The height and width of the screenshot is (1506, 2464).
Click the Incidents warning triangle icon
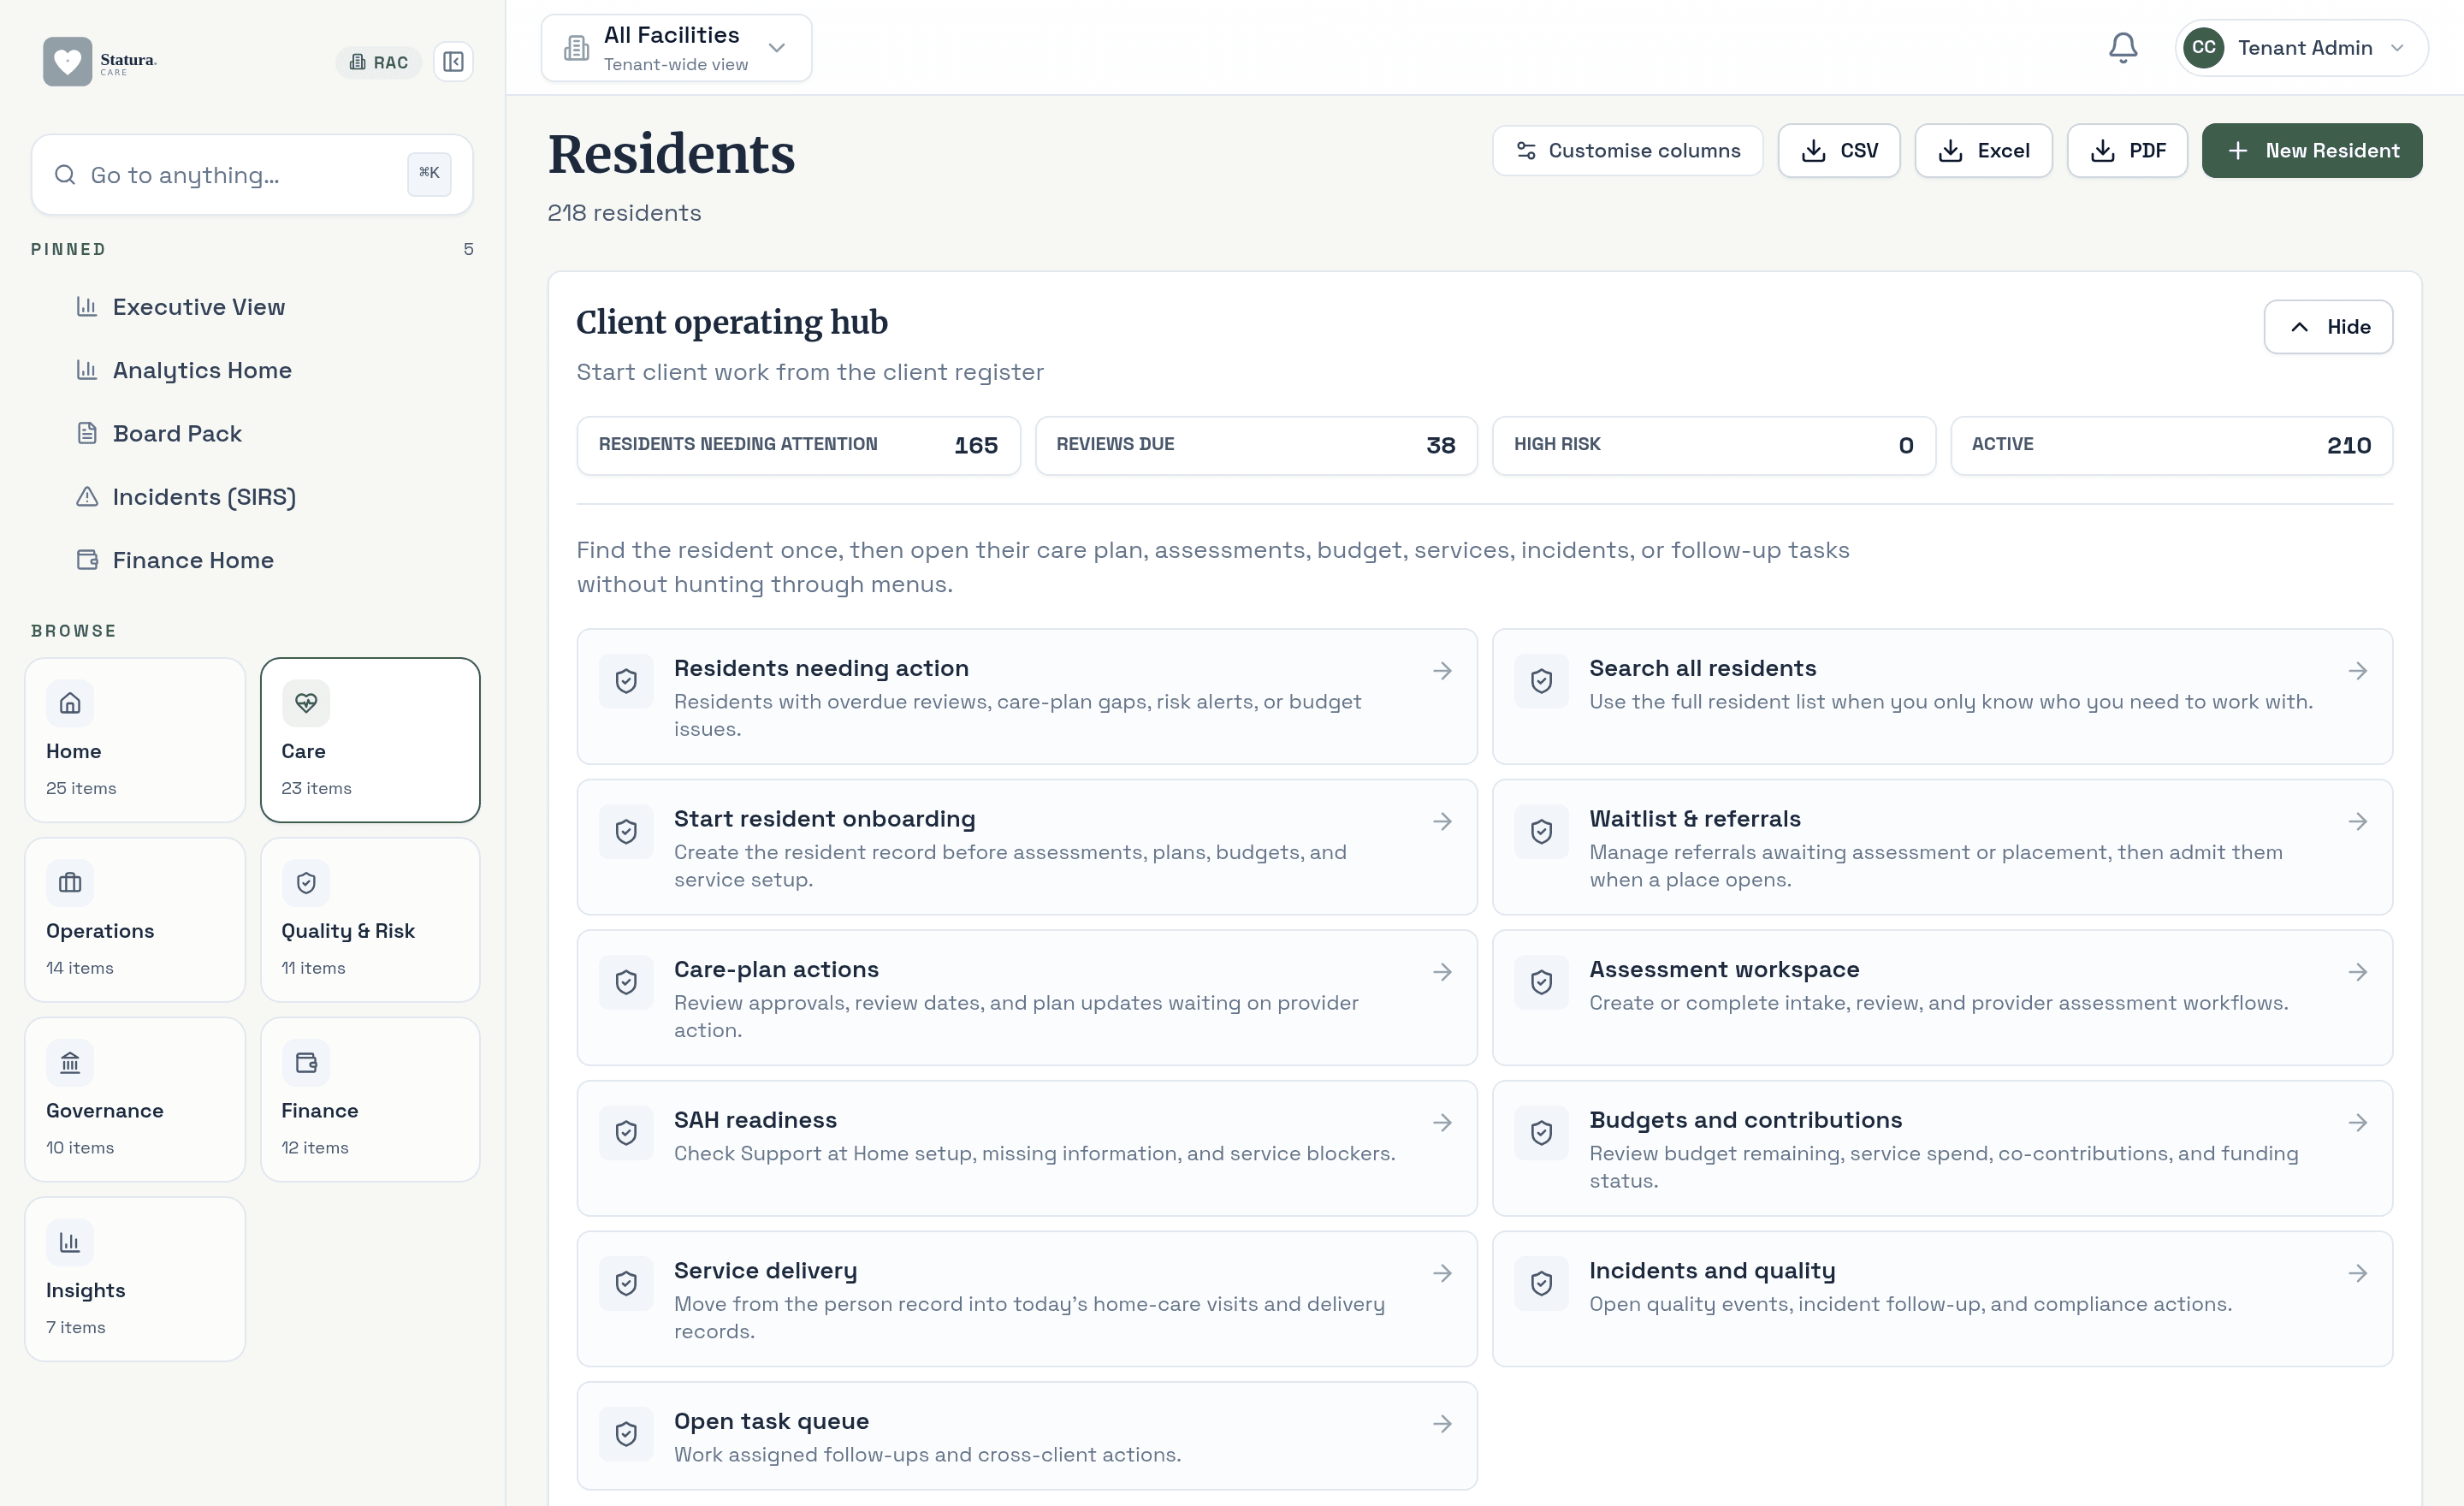[87, 496]
